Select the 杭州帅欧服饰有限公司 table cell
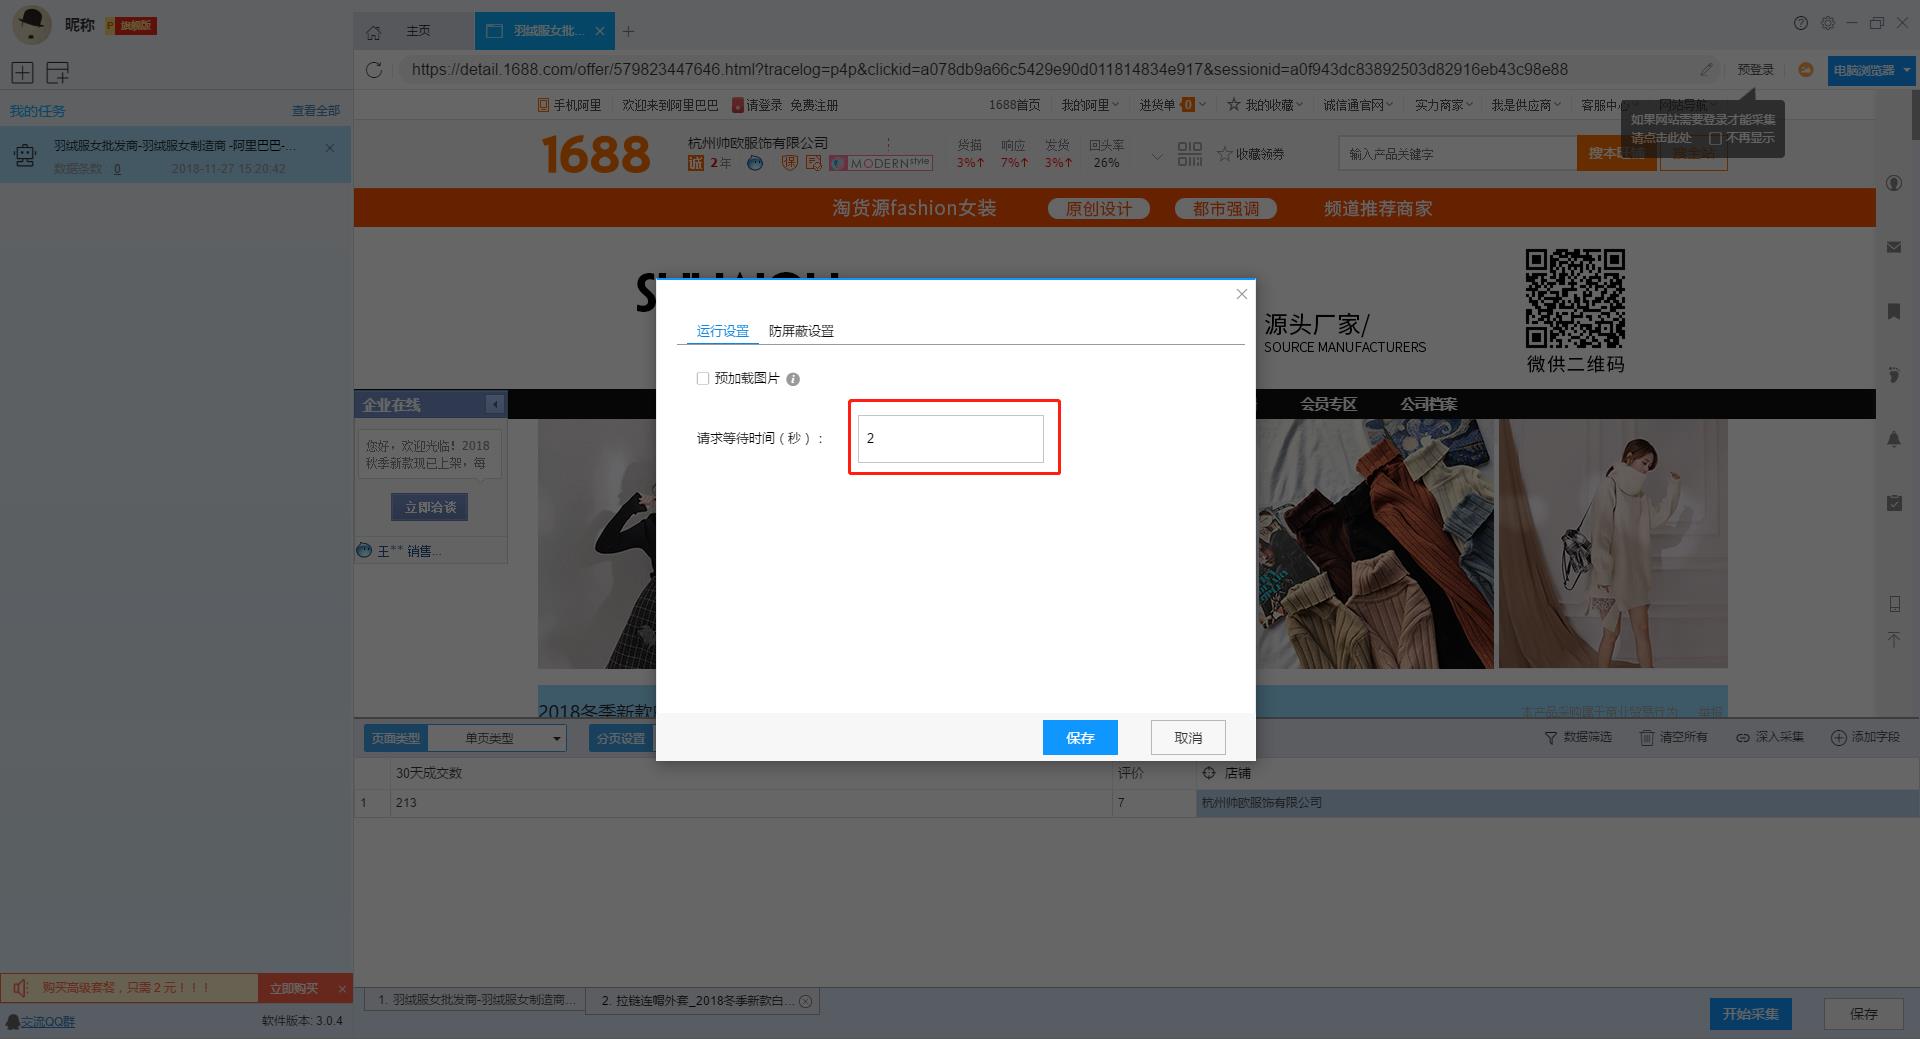Viewport: 1920px width, 1039px height. point(1557,802)
